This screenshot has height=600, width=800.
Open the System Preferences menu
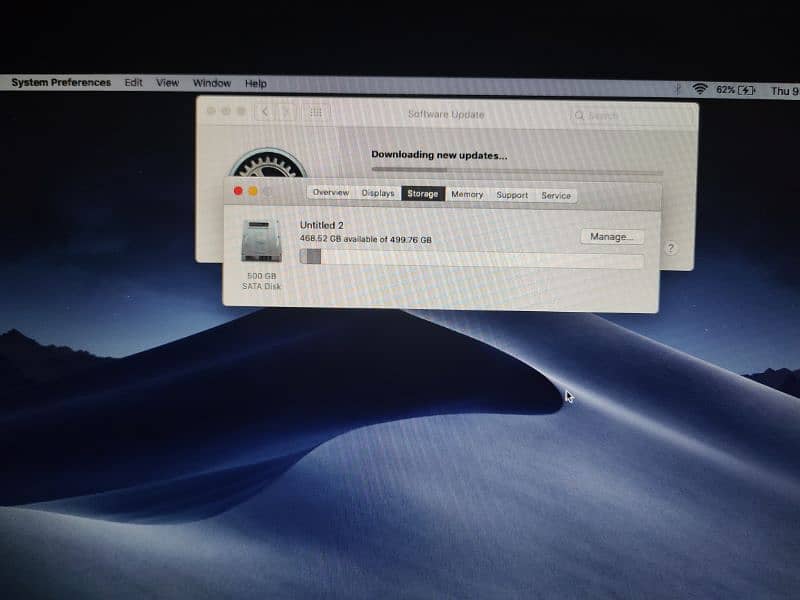click(x=61, y=83)
